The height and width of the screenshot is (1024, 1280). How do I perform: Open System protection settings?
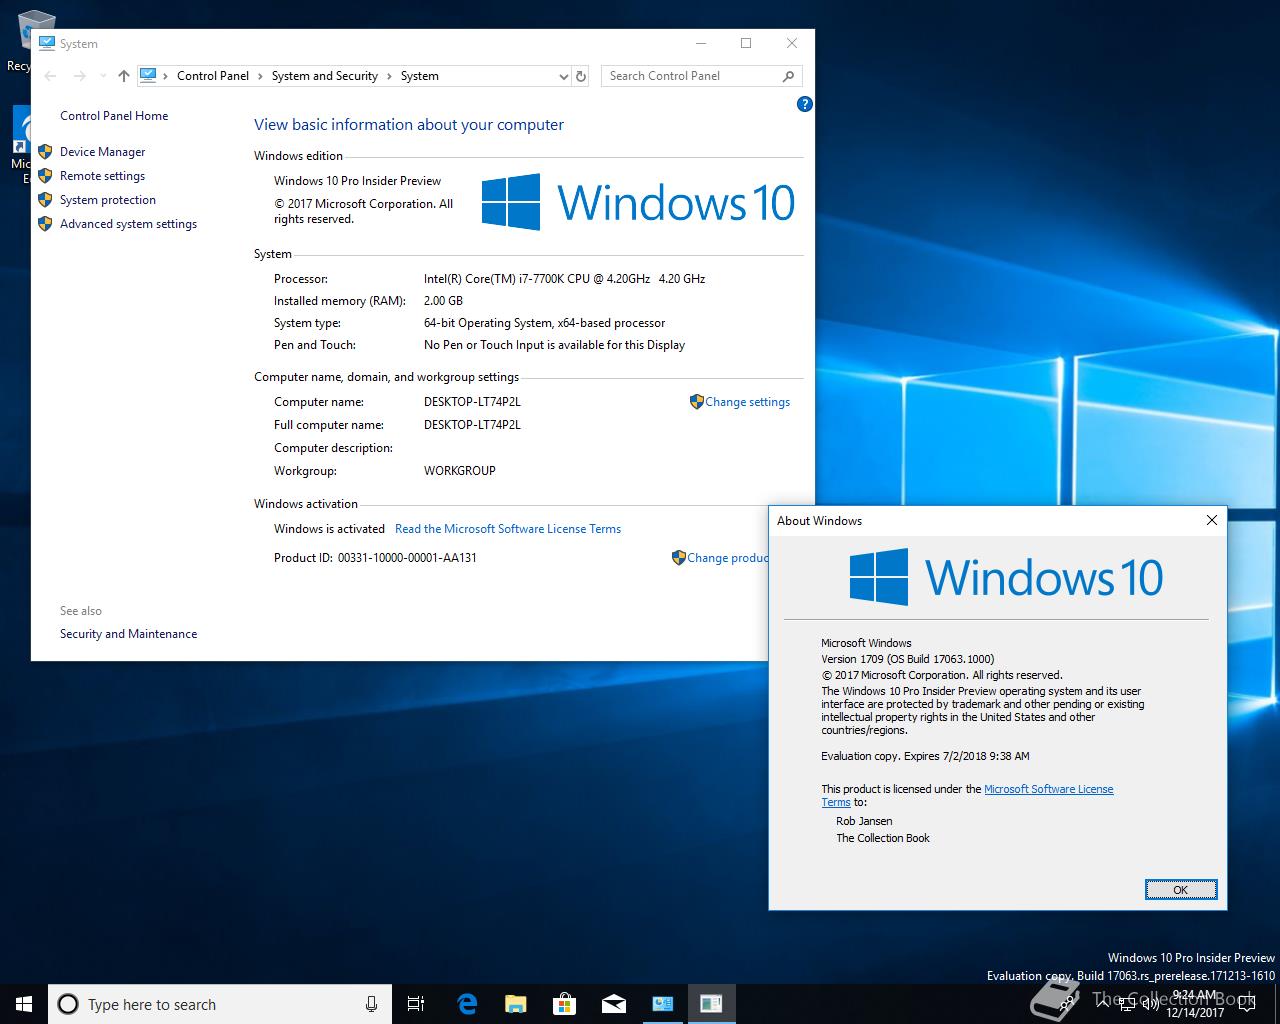pos(108,200)
